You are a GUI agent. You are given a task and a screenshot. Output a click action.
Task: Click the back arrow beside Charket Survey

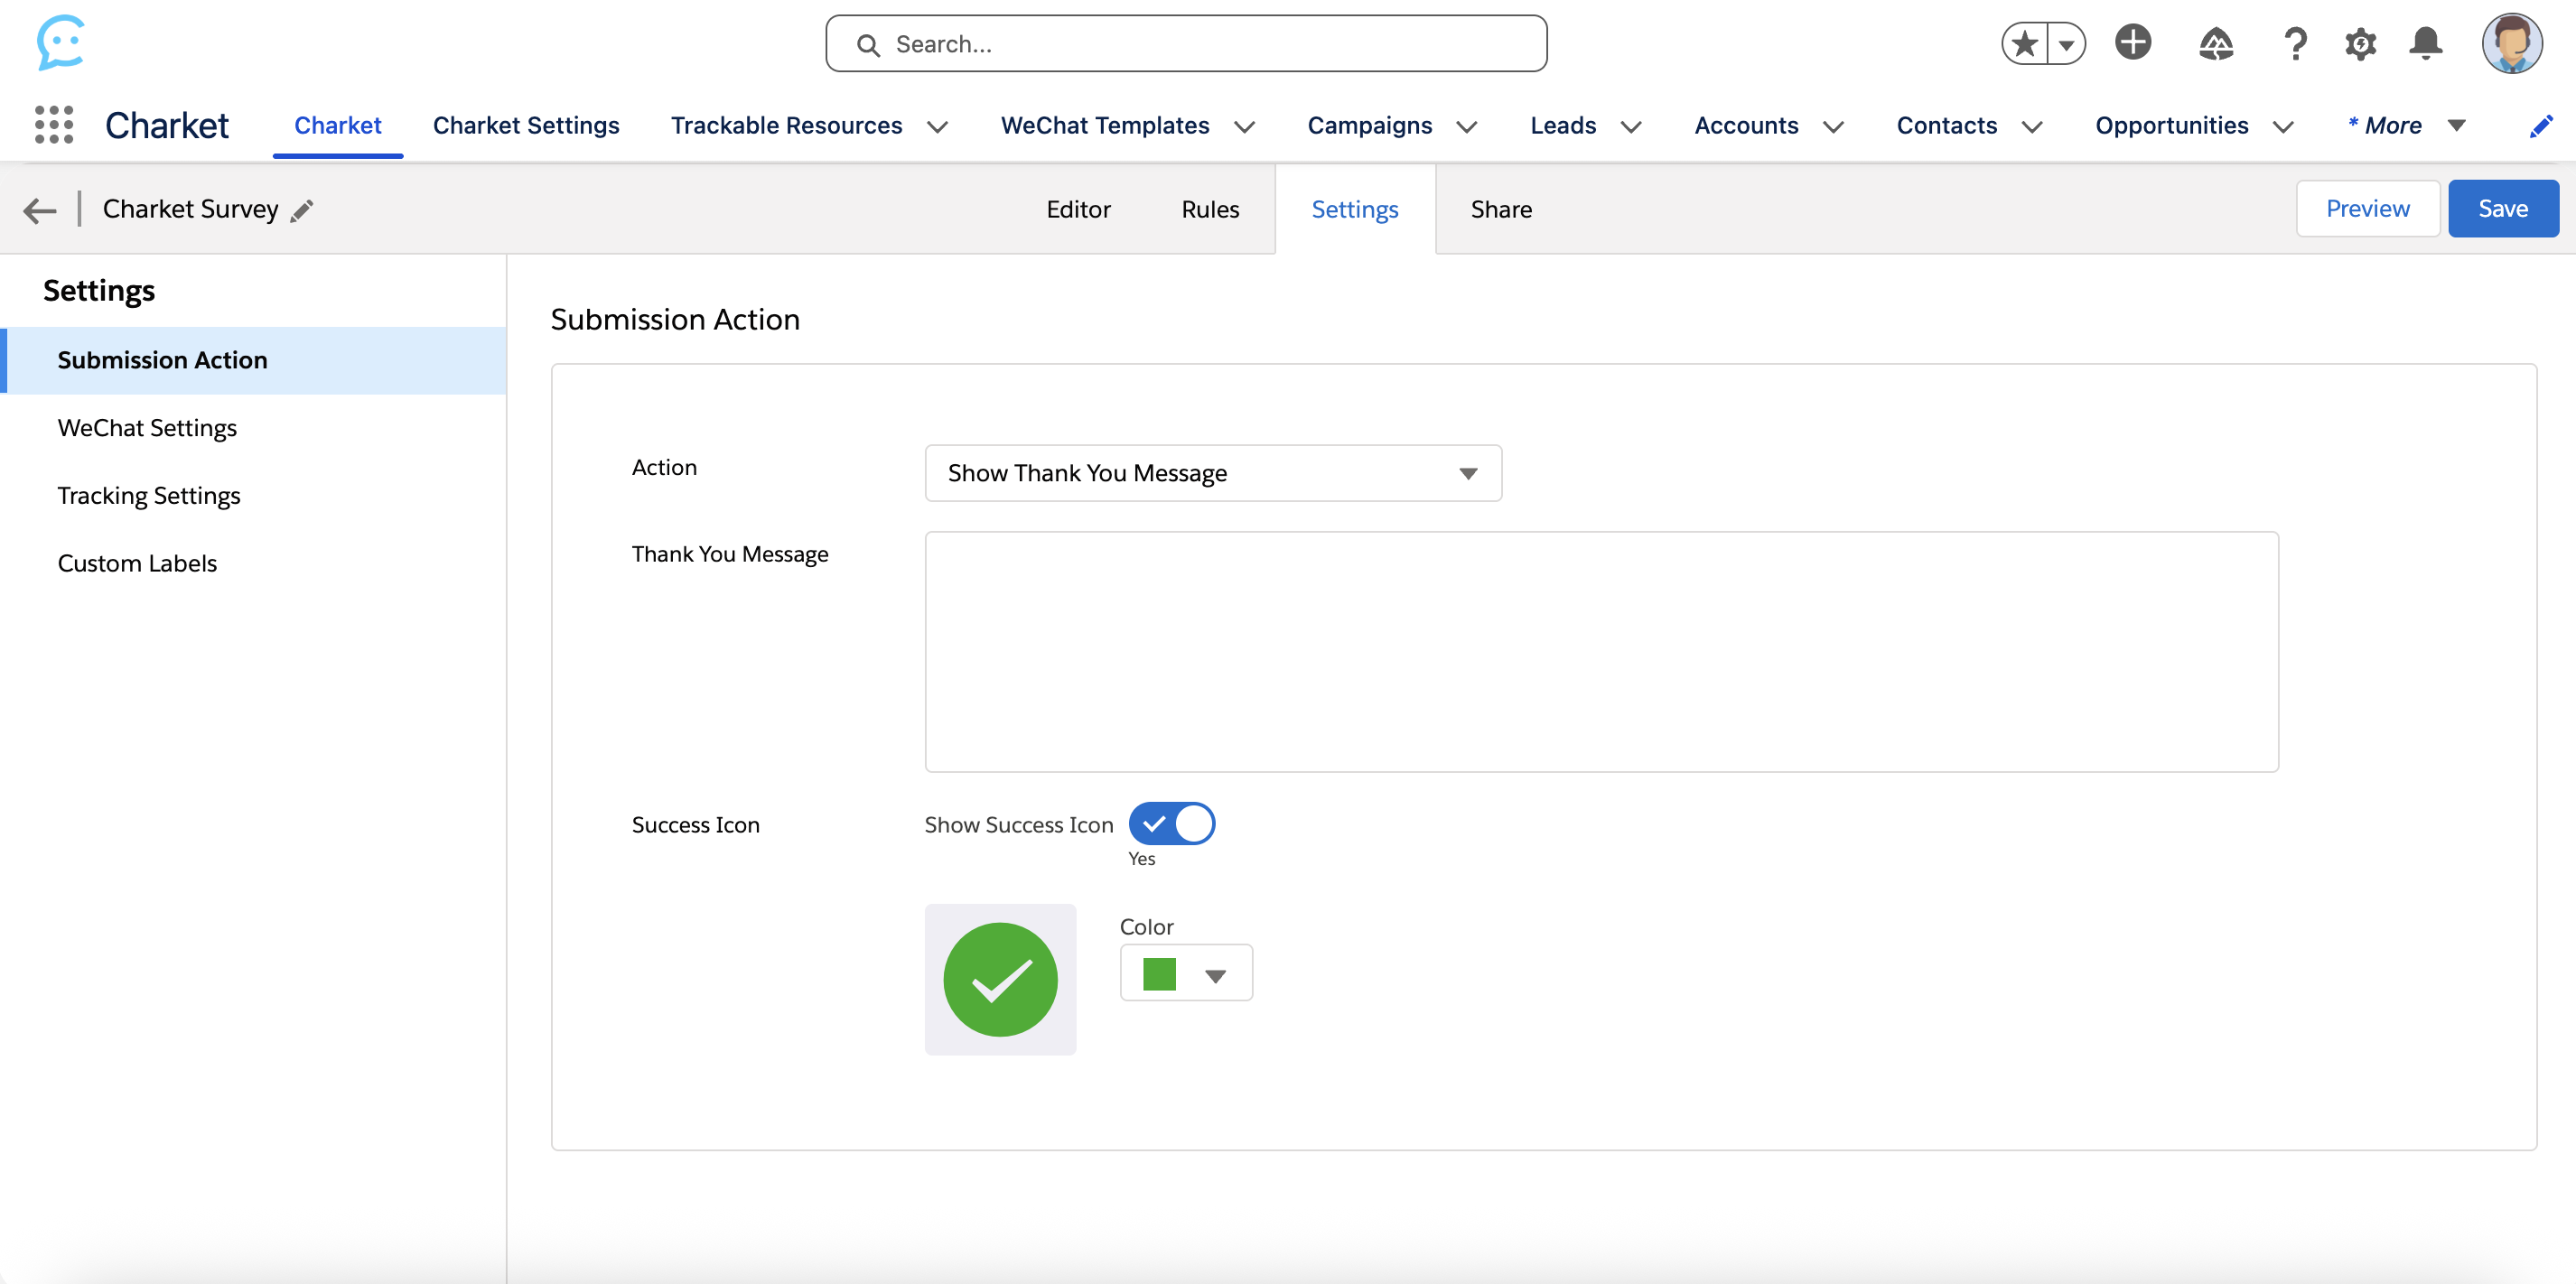coord(40,210)
